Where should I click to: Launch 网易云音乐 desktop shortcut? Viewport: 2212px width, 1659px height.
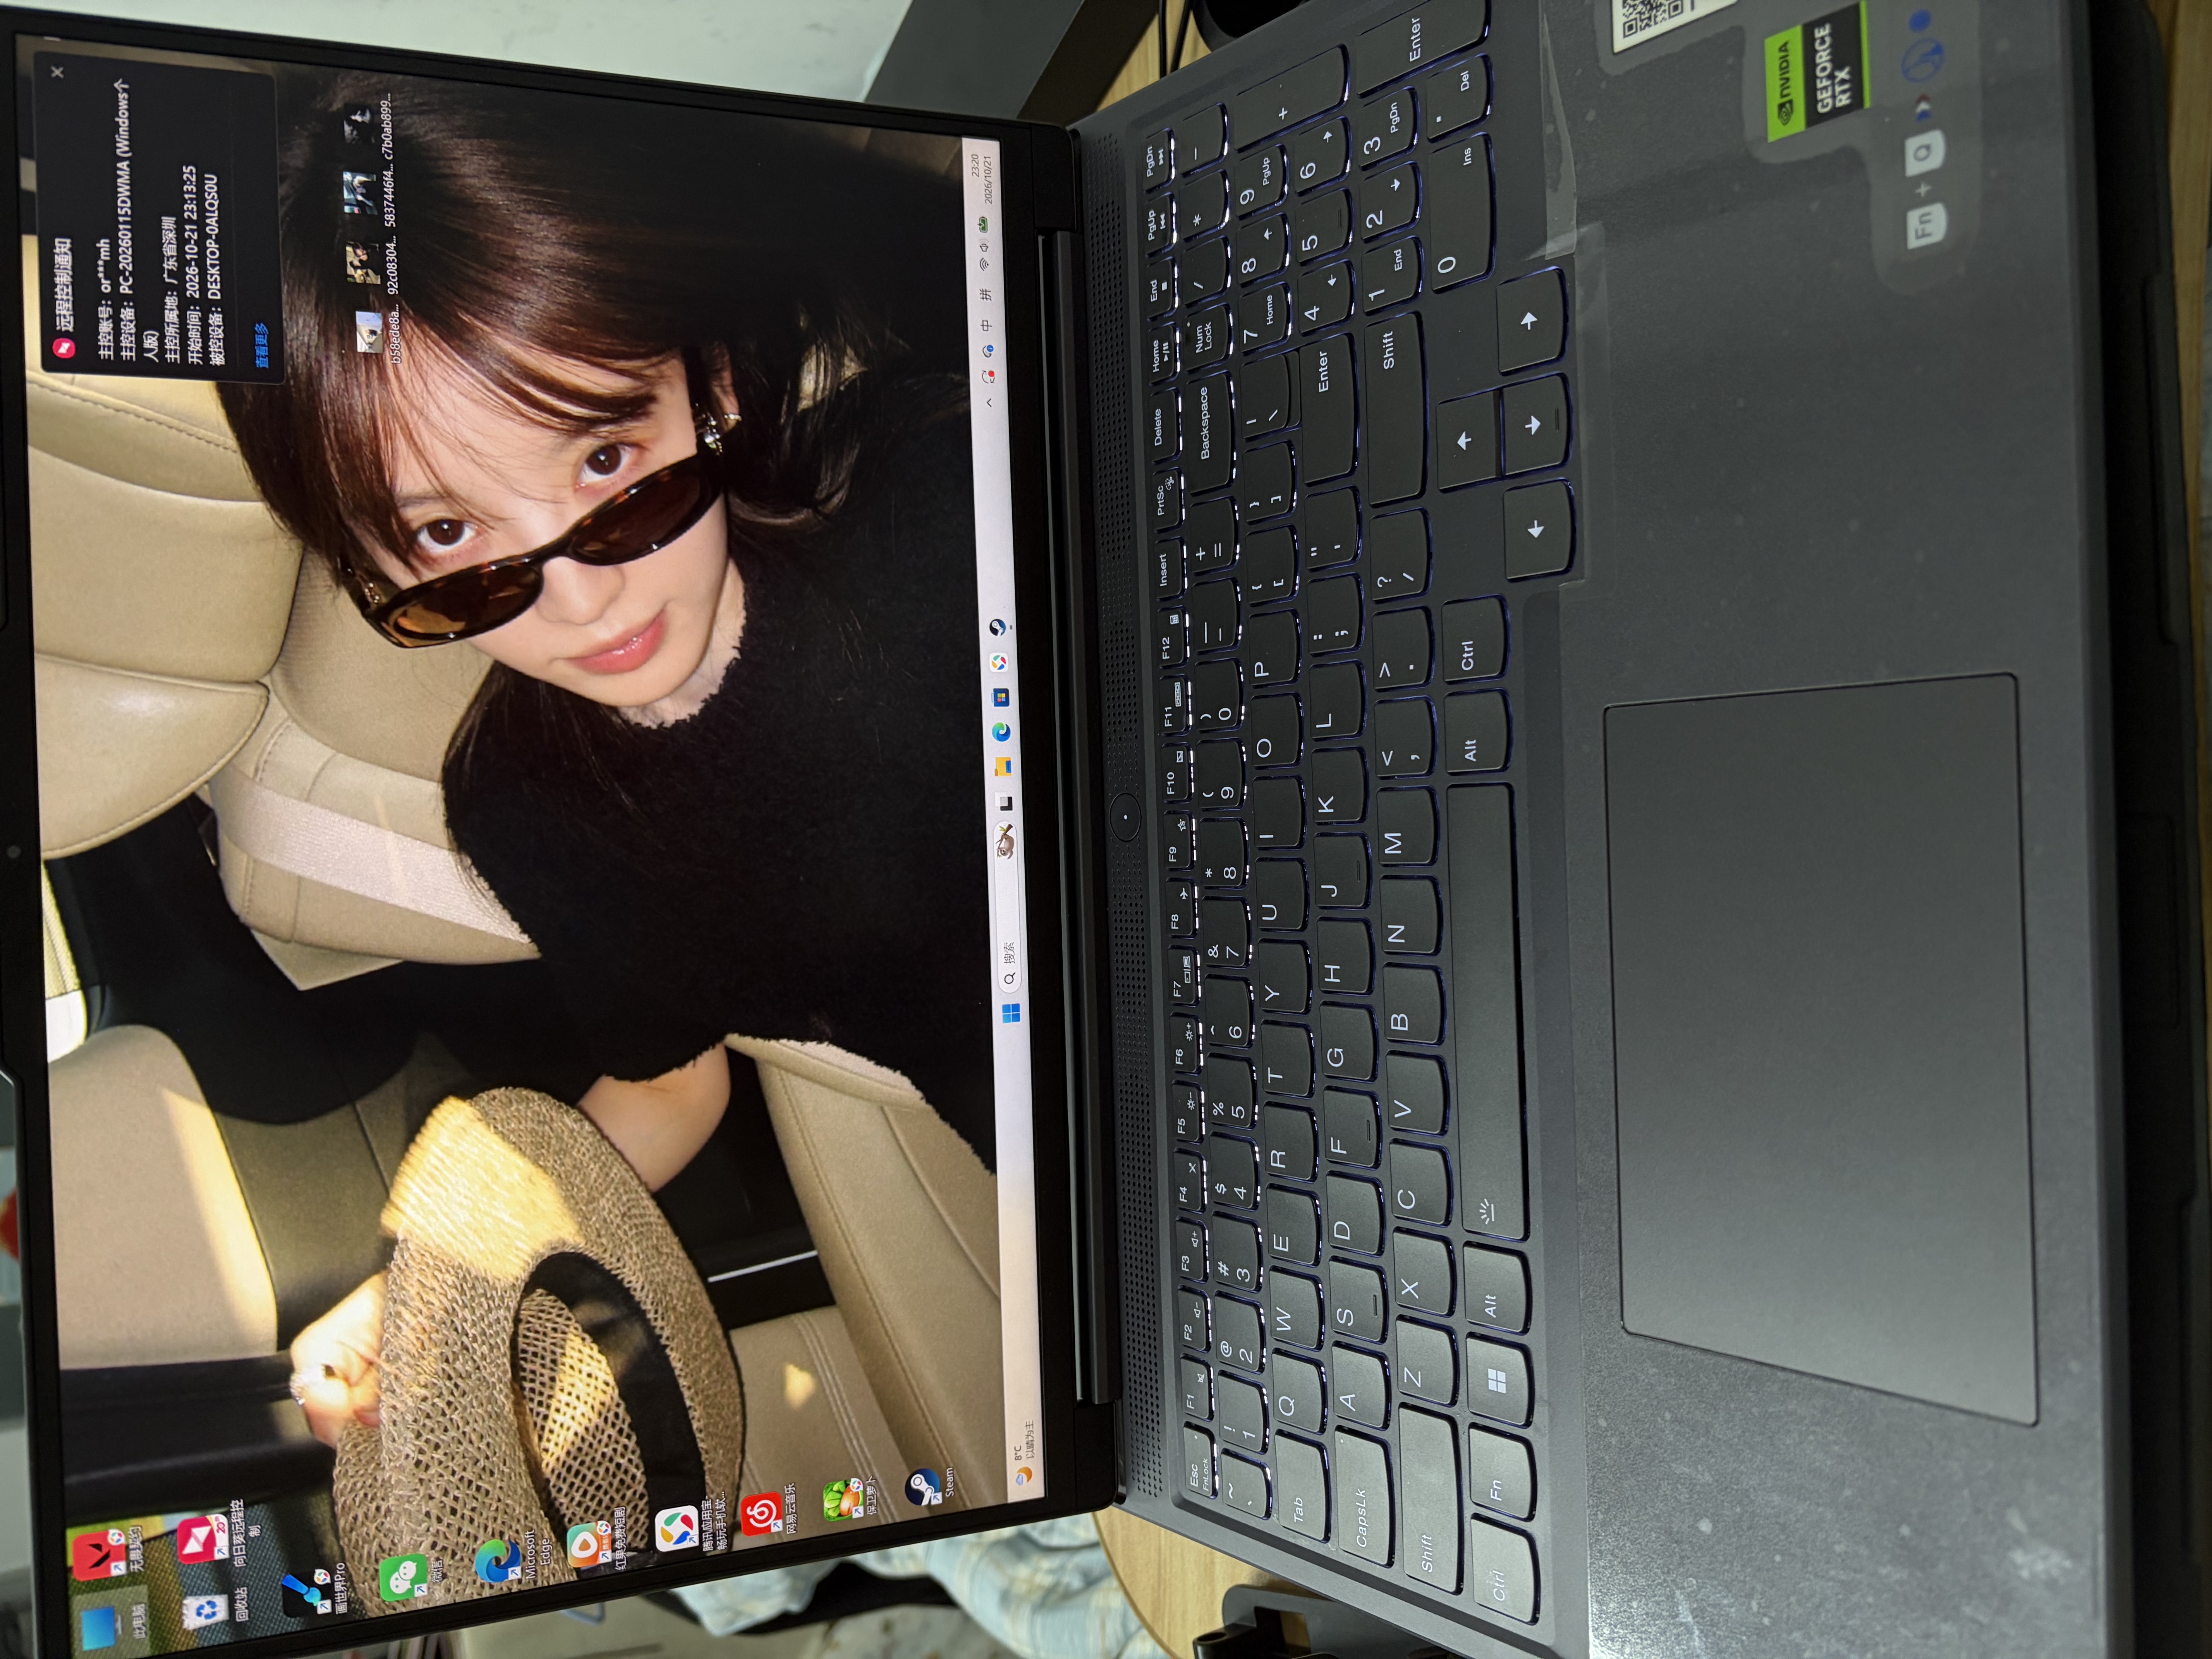pyautogui.click(x=770, y=1510)
